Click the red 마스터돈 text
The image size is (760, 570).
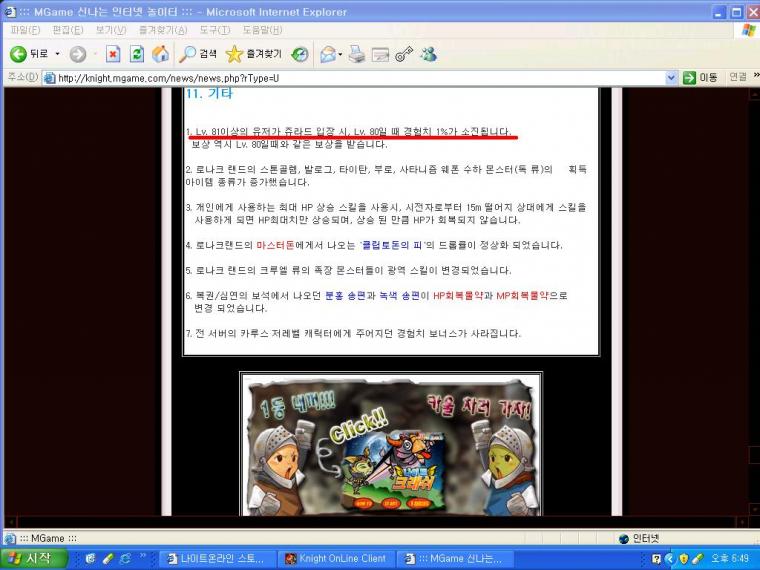point(275,245)
